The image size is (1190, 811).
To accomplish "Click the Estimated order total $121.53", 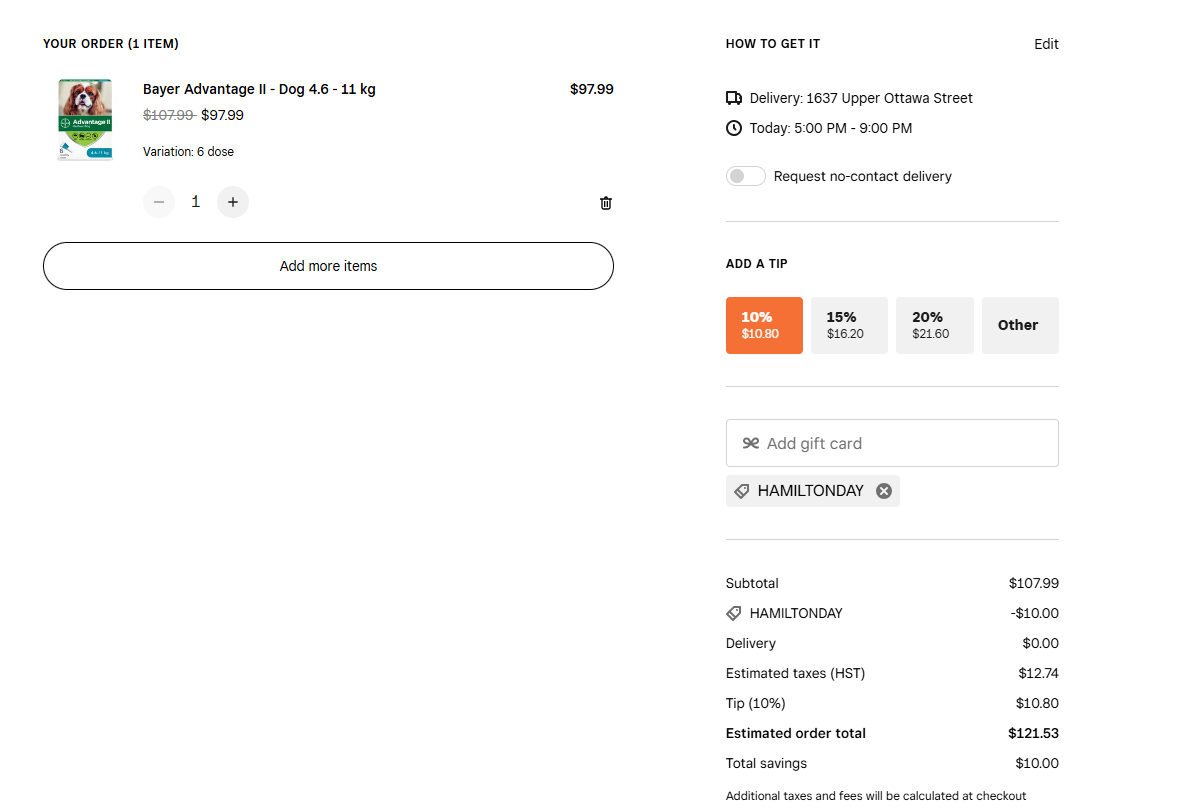I will point(1033,734).
